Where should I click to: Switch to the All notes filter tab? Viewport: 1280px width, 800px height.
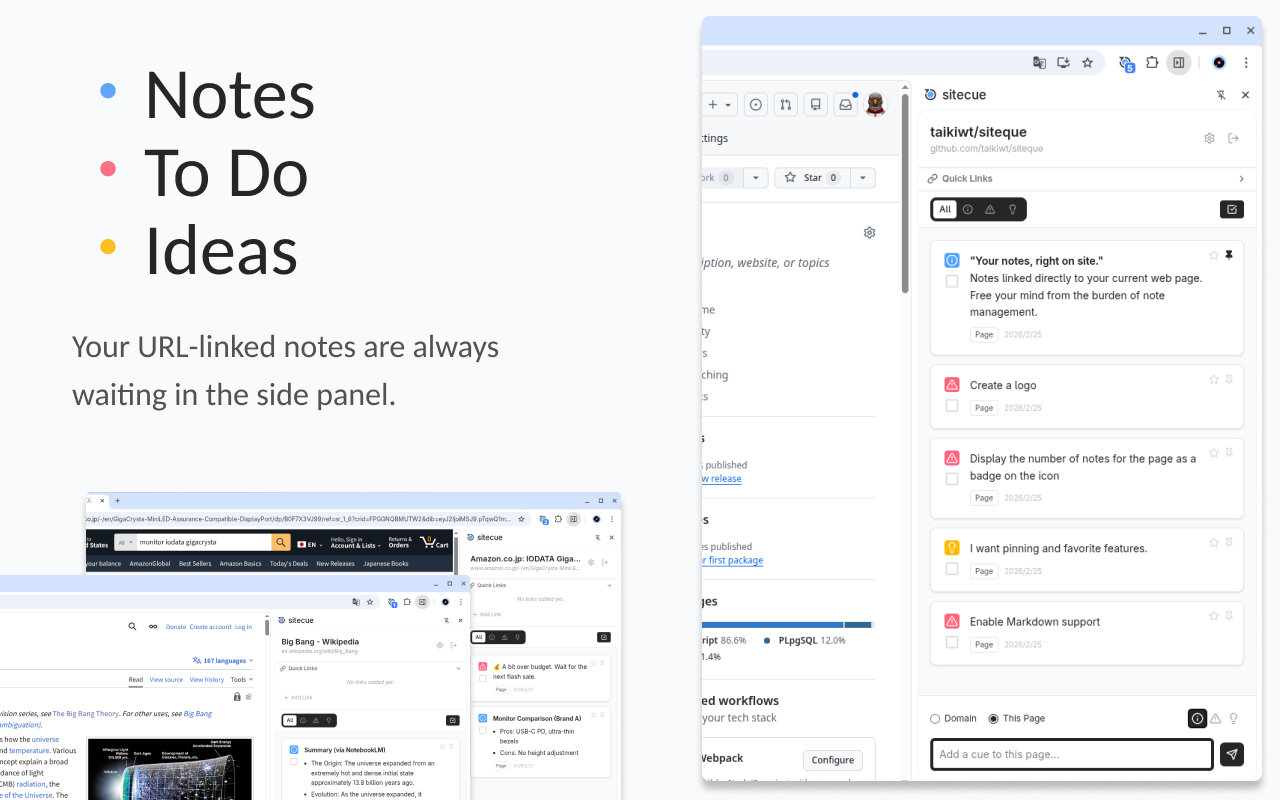click(944, 209)
